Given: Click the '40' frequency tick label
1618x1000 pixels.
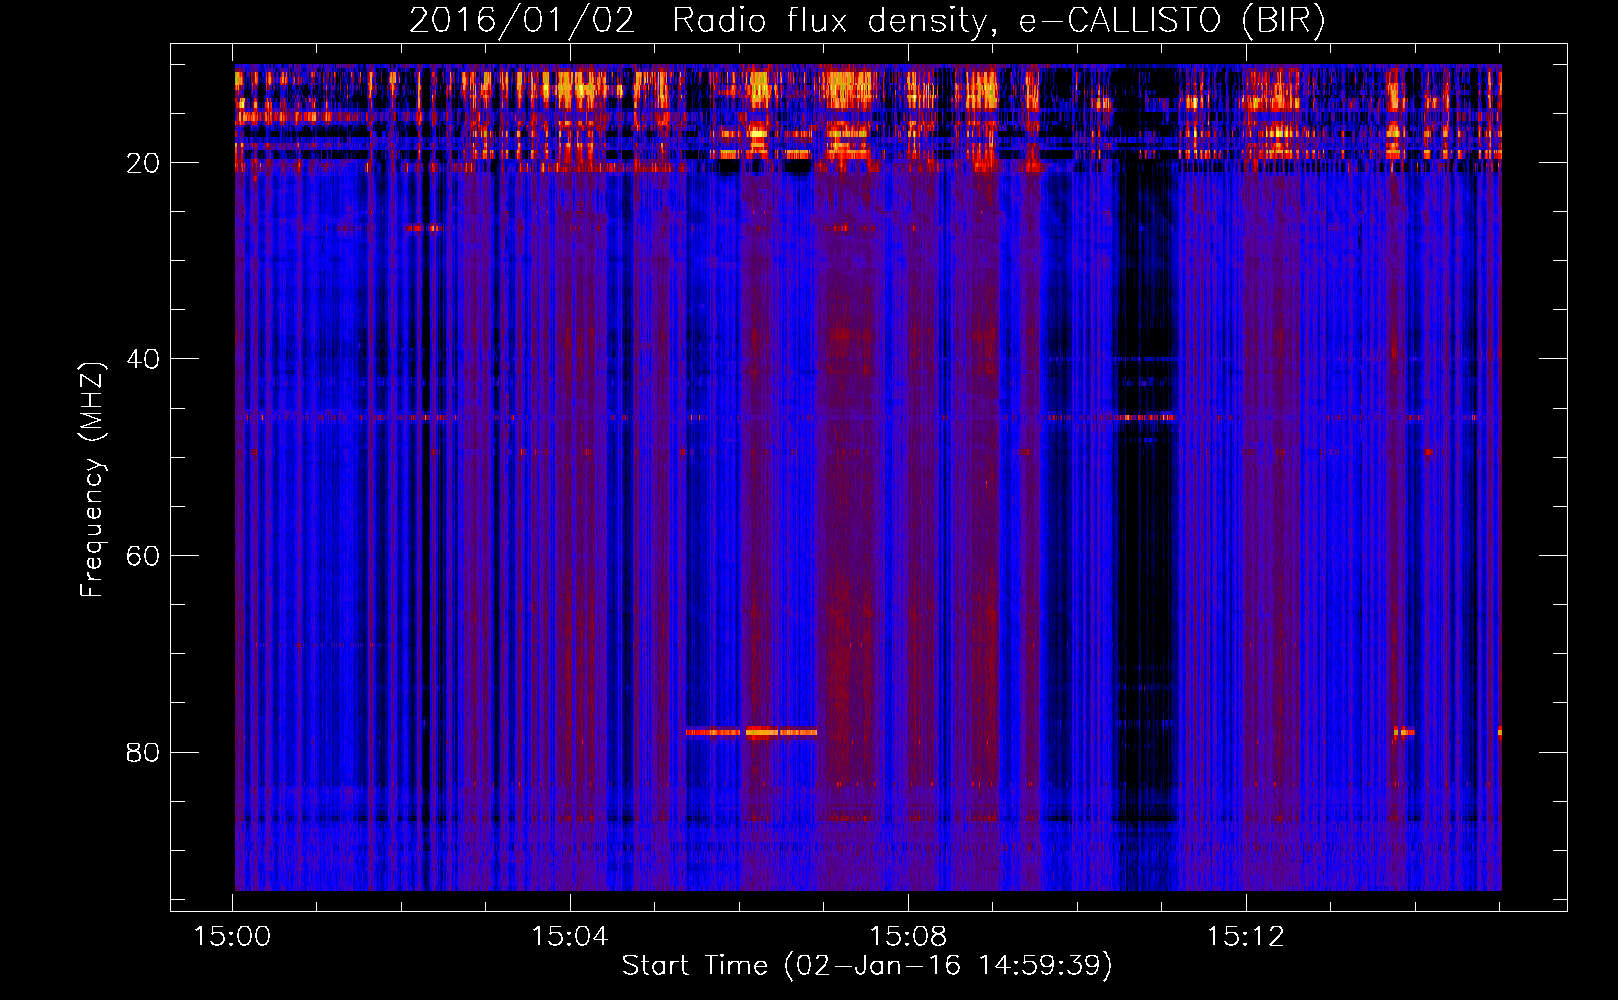Looking at the screenshot, I should (x=143, y=359).
